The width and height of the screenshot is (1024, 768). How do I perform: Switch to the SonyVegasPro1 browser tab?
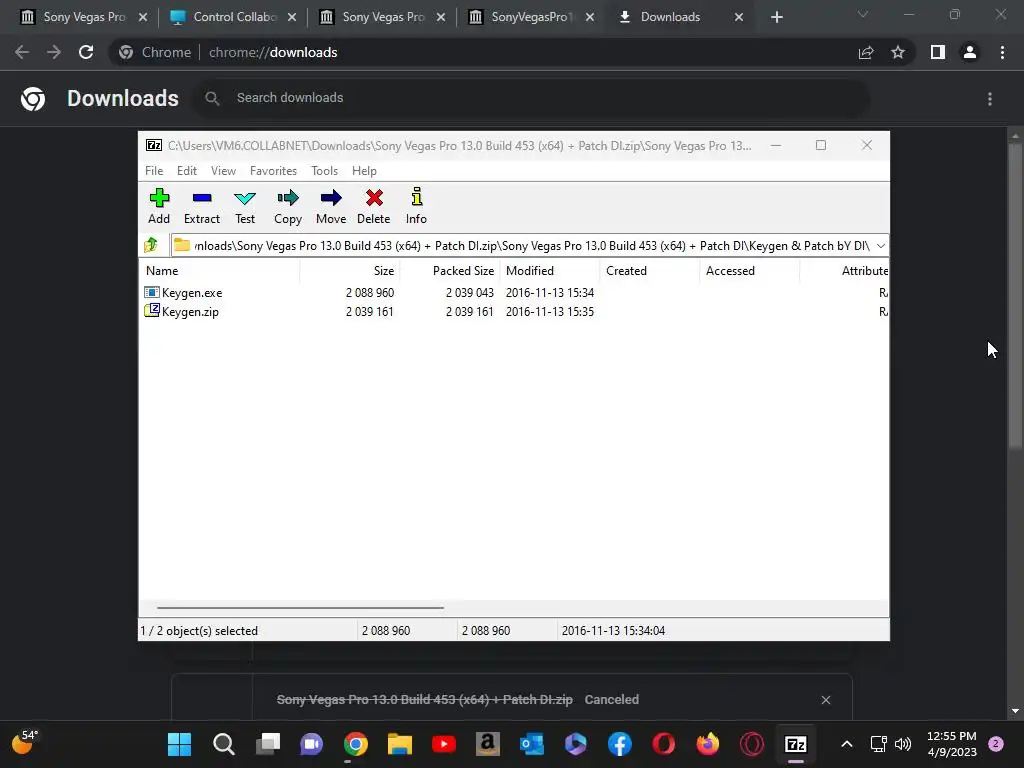pos(531,17)
